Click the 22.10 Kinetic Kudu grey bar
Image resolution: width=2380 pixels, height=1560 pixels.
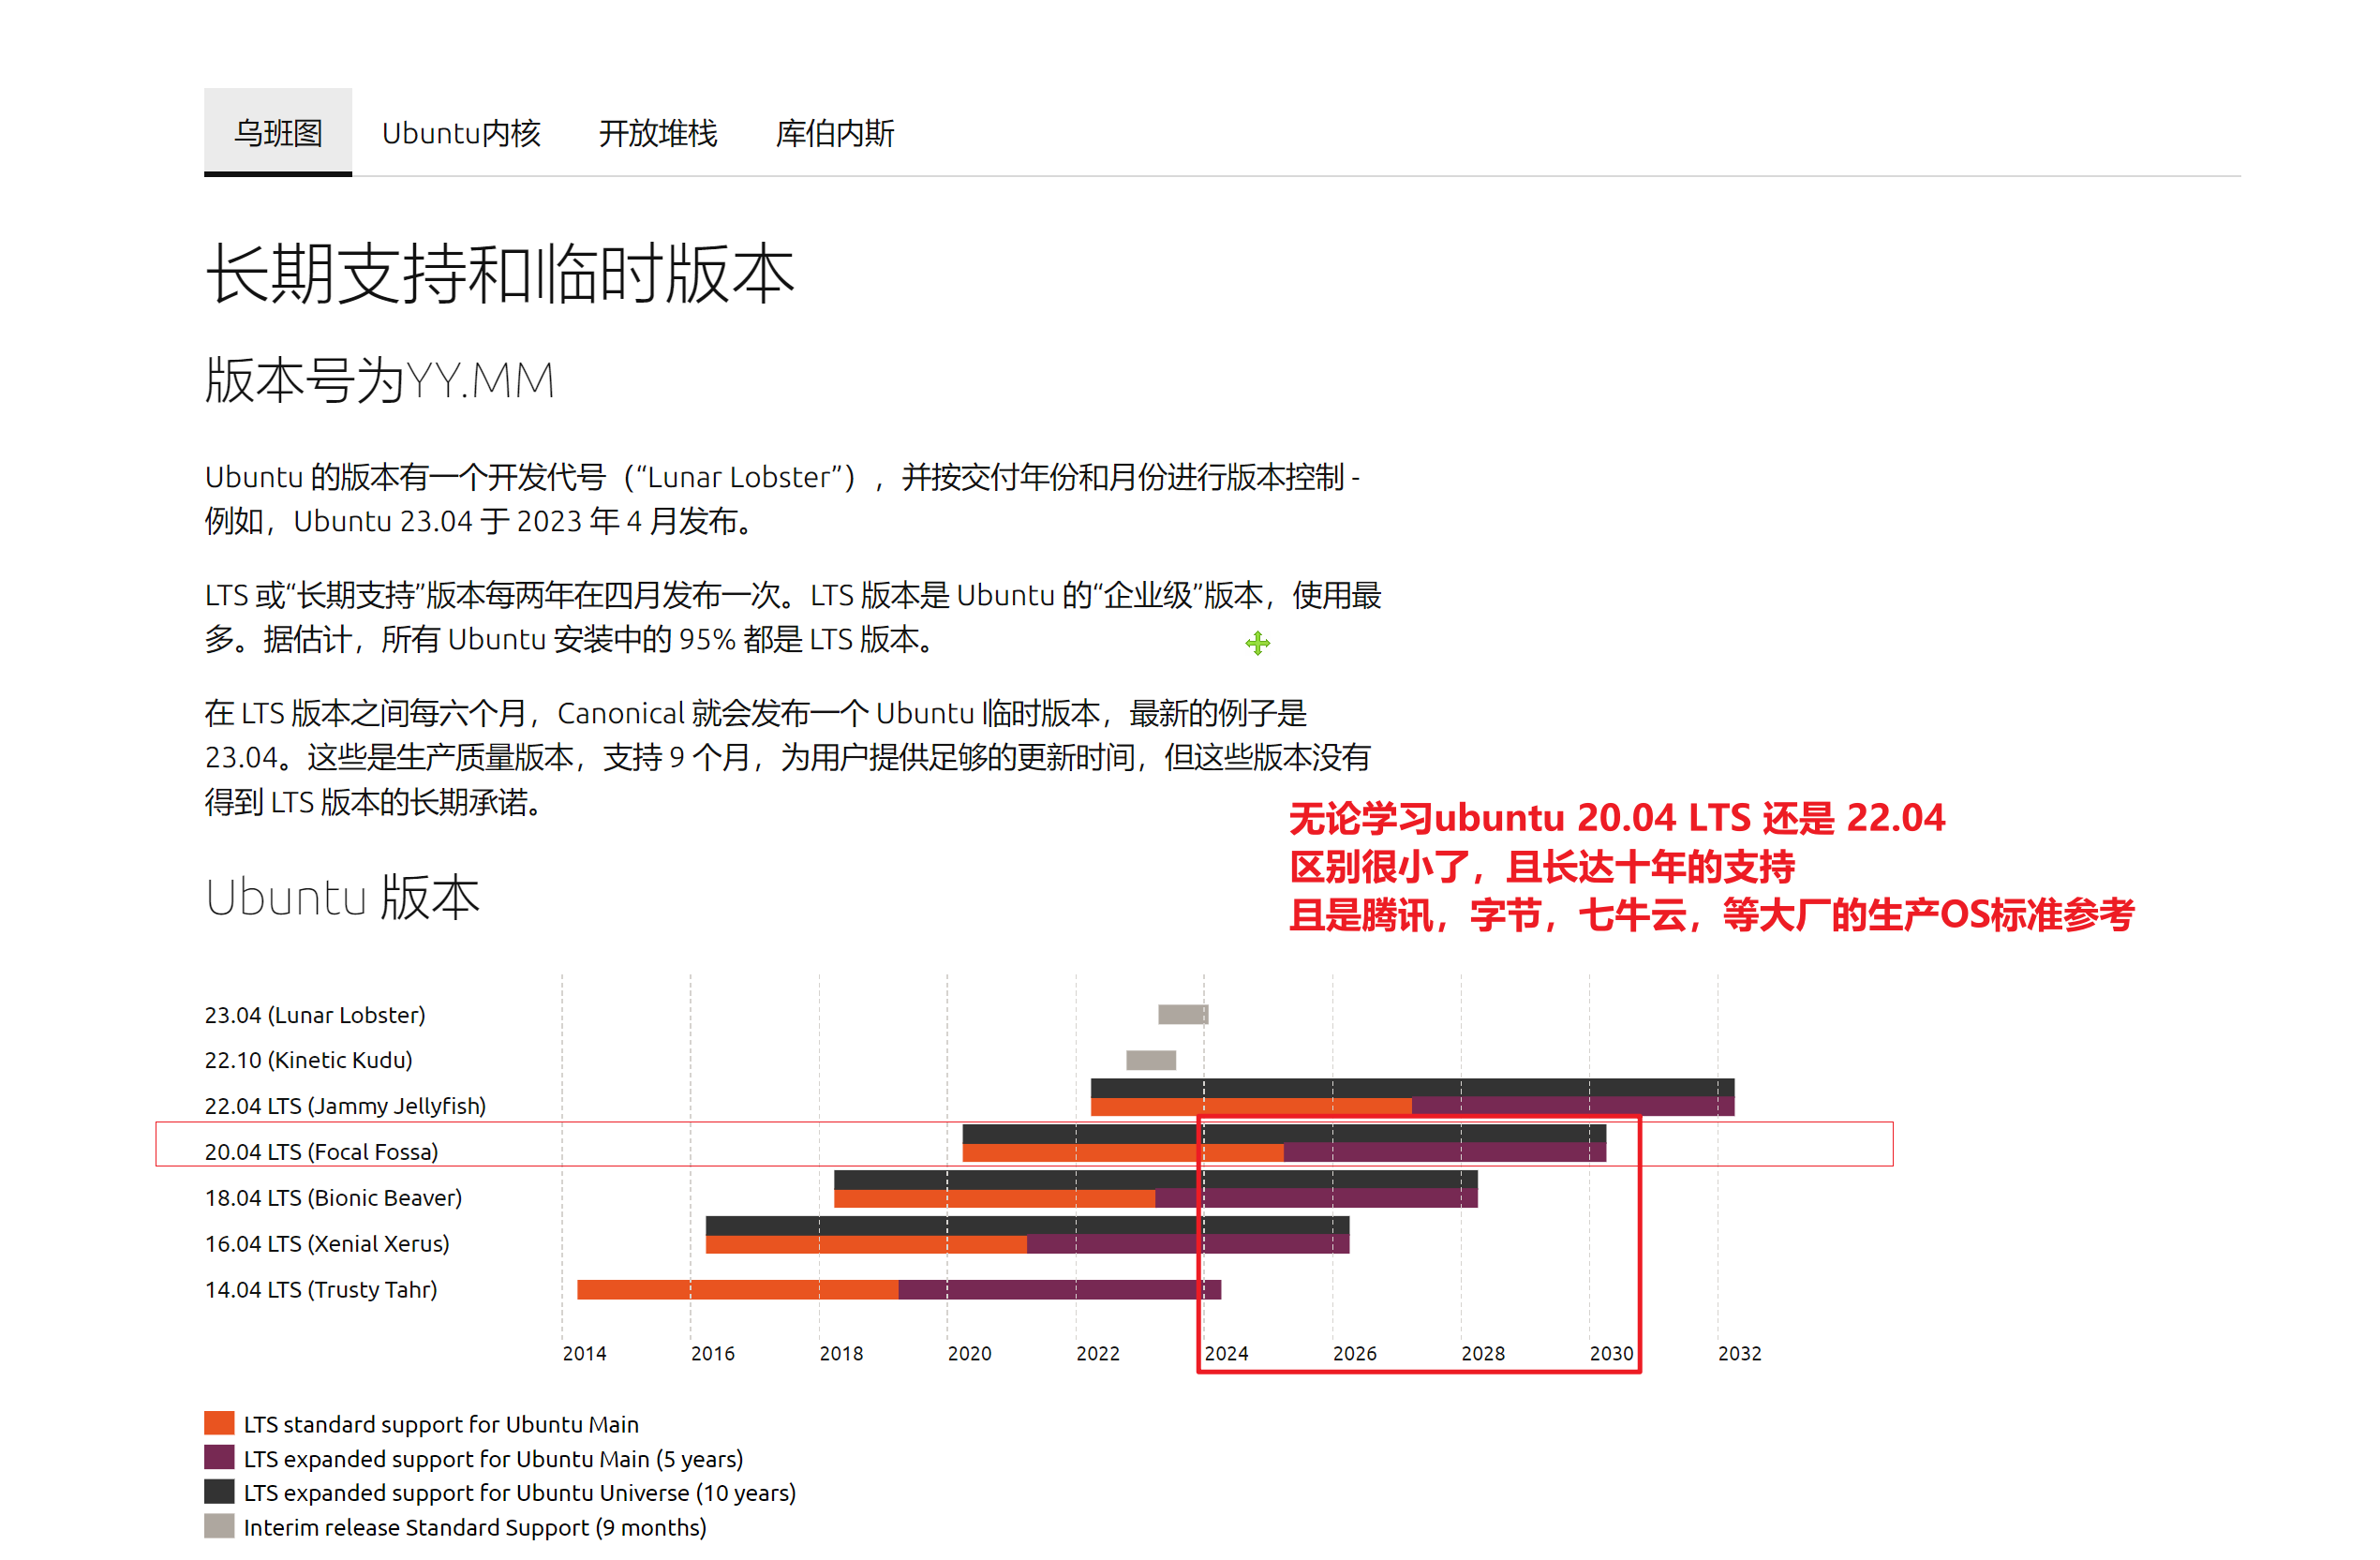click(x=1151, y=1060)
